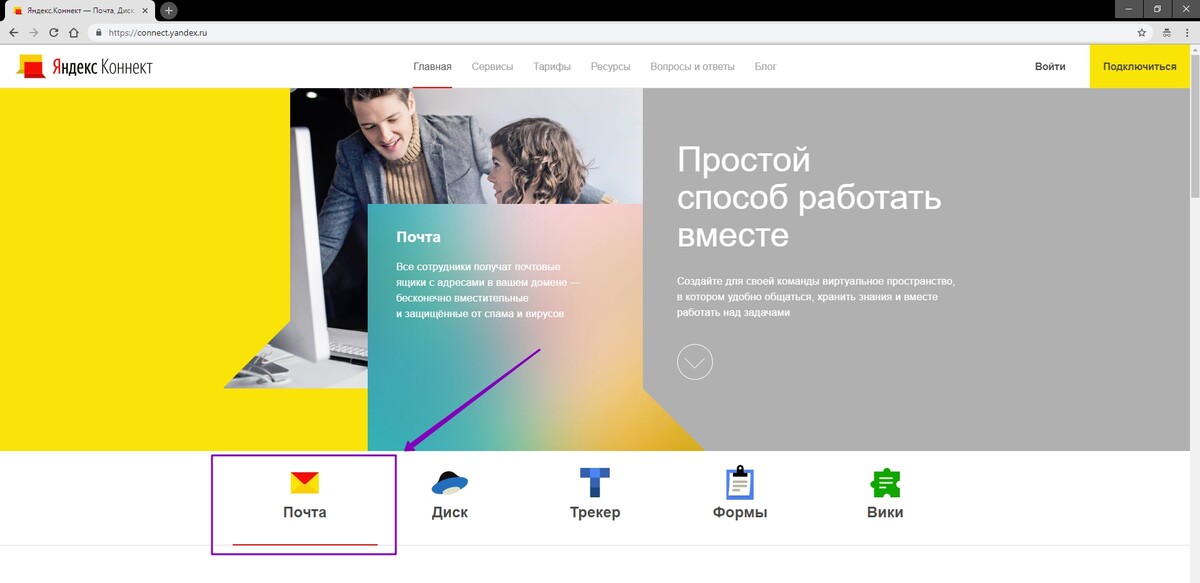Click the round down-arrow button in hero
This screenshot has width=1200, height=583.
tap(695, 361)
